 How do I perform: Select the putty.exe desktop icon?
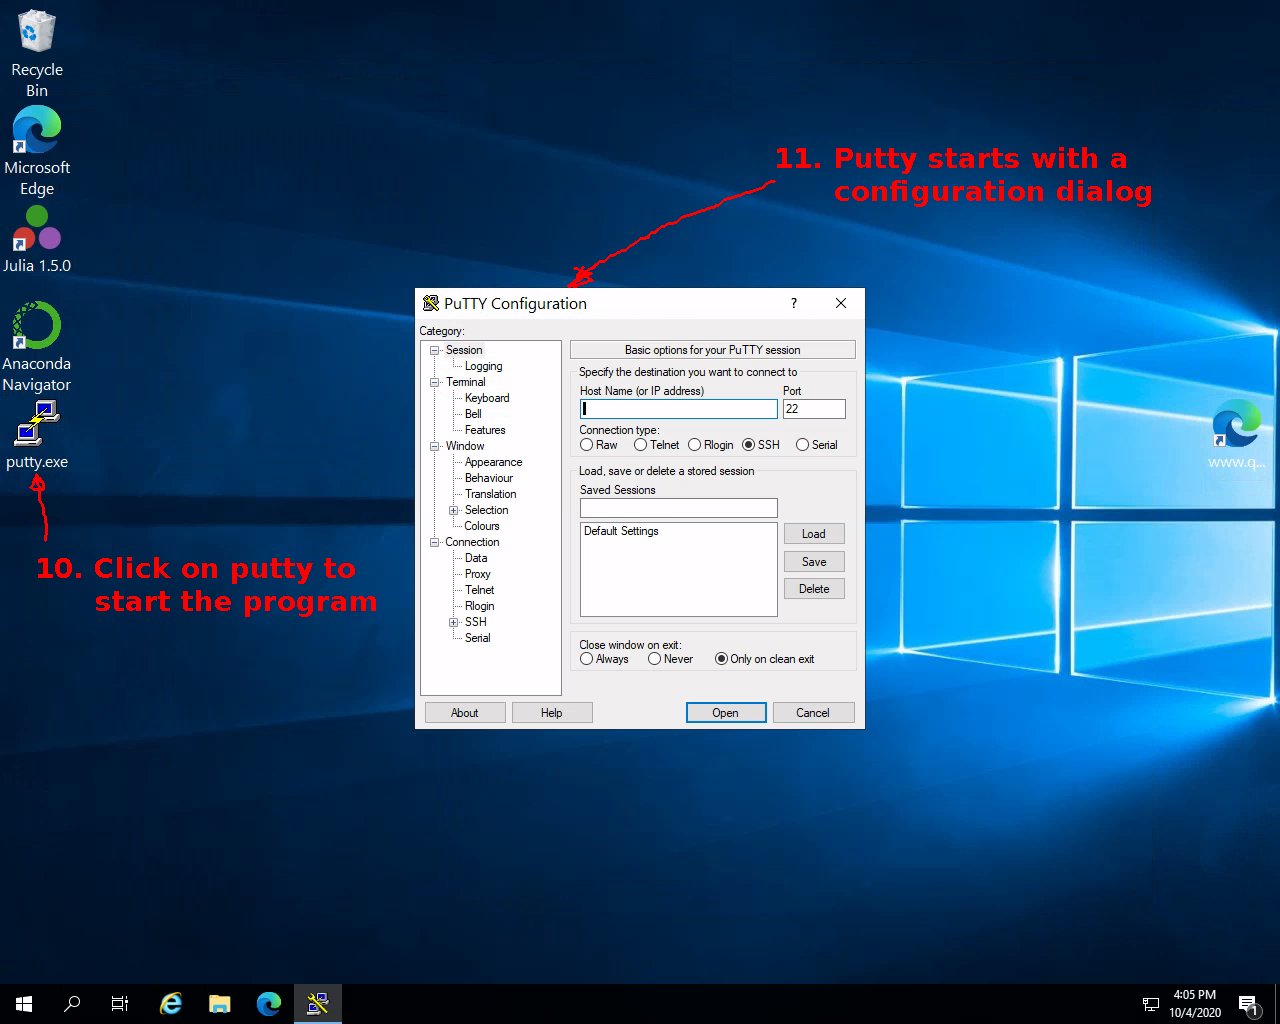pyautogui.click(x=37, y=435)
